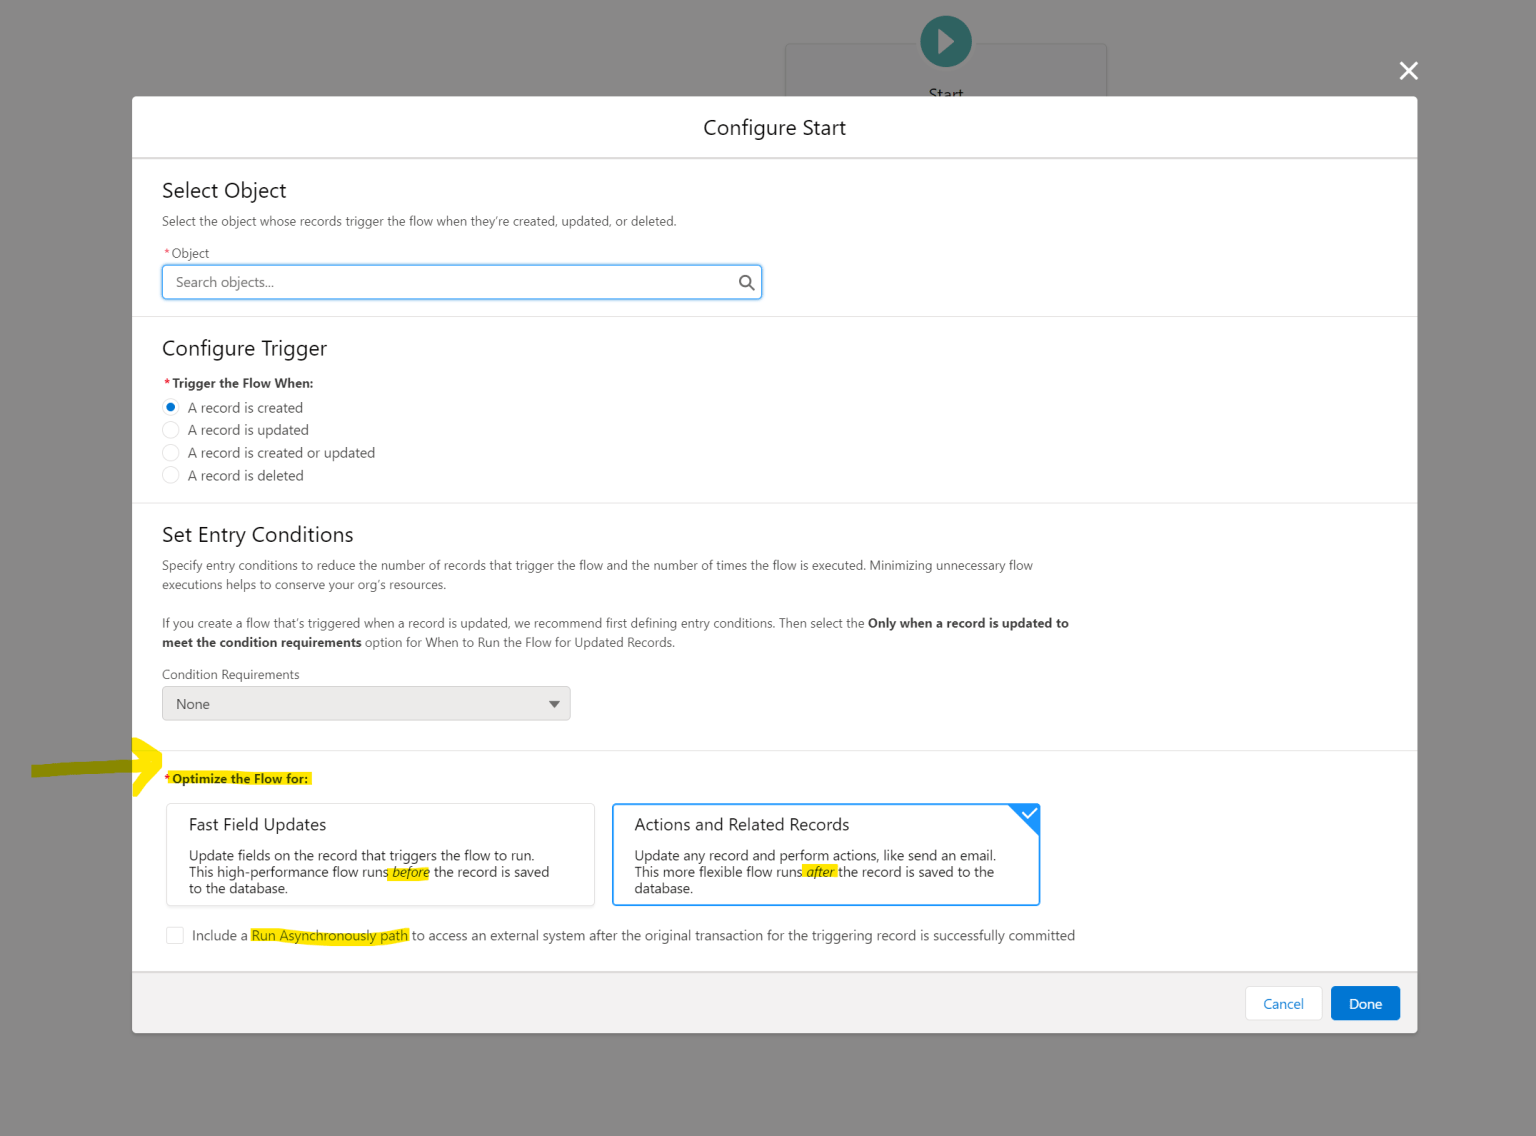The image size is (1536, 1136).
Task: Select the 'A record is deleted' trigger
Action: pos(171,475)
